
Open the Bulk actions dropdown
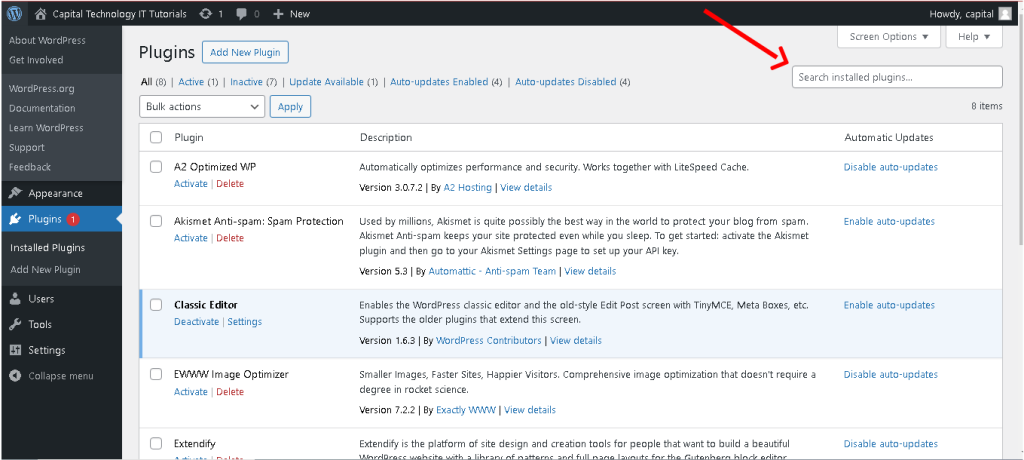(201, 106)
